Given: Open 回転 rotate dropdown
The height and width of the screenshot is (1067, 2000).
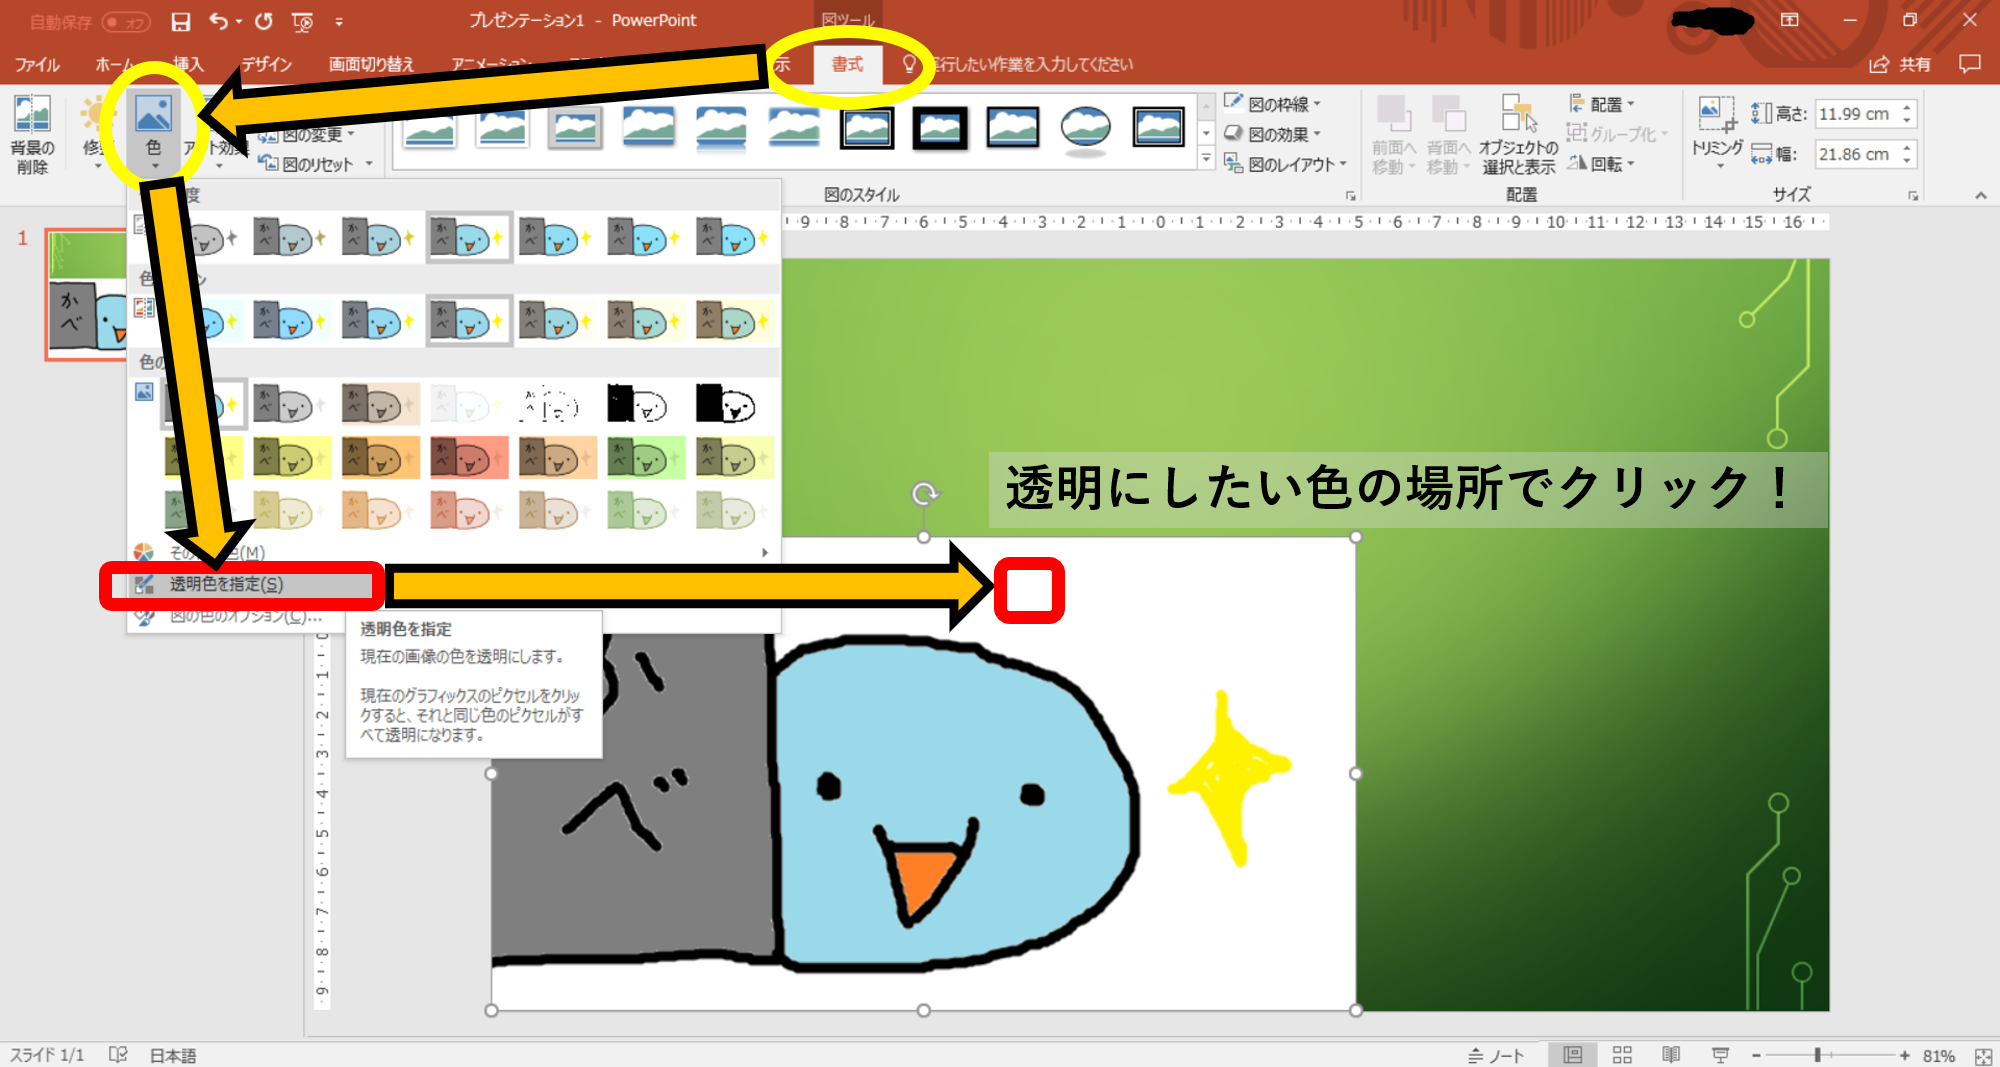Looking at the screenshot, I should coord(1602,164).
